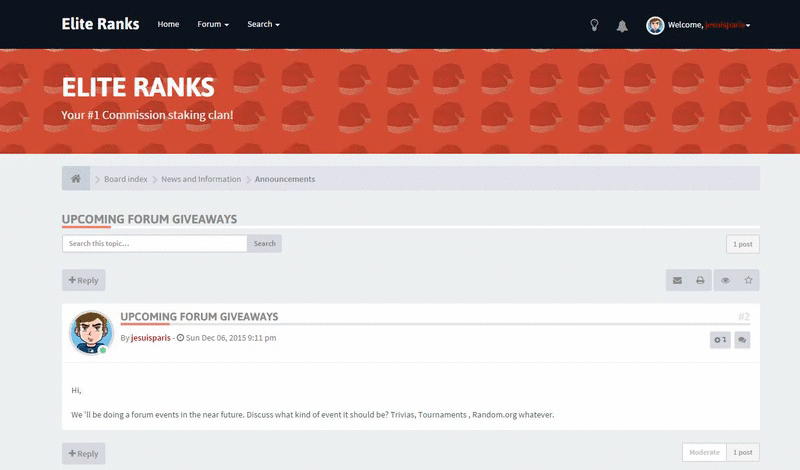Open Announcements breadcrumb link
The width and height of the screenshot is (800, 470).
click(285, 179)
